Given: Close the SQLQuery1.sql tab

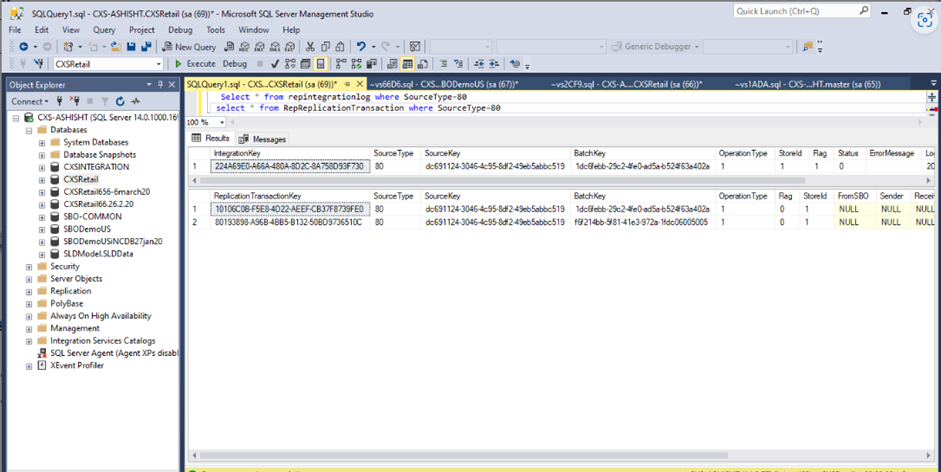Looking at the screenshot, I should pos(359,84).
